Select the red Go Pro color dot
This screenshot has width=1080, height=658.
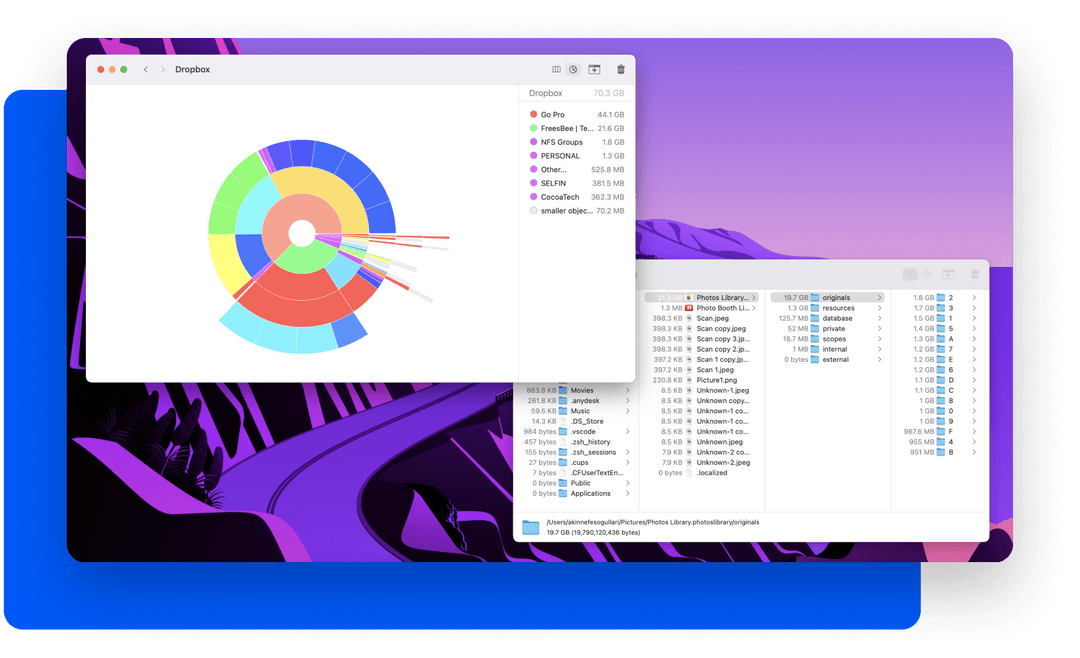tap(534, 114)
